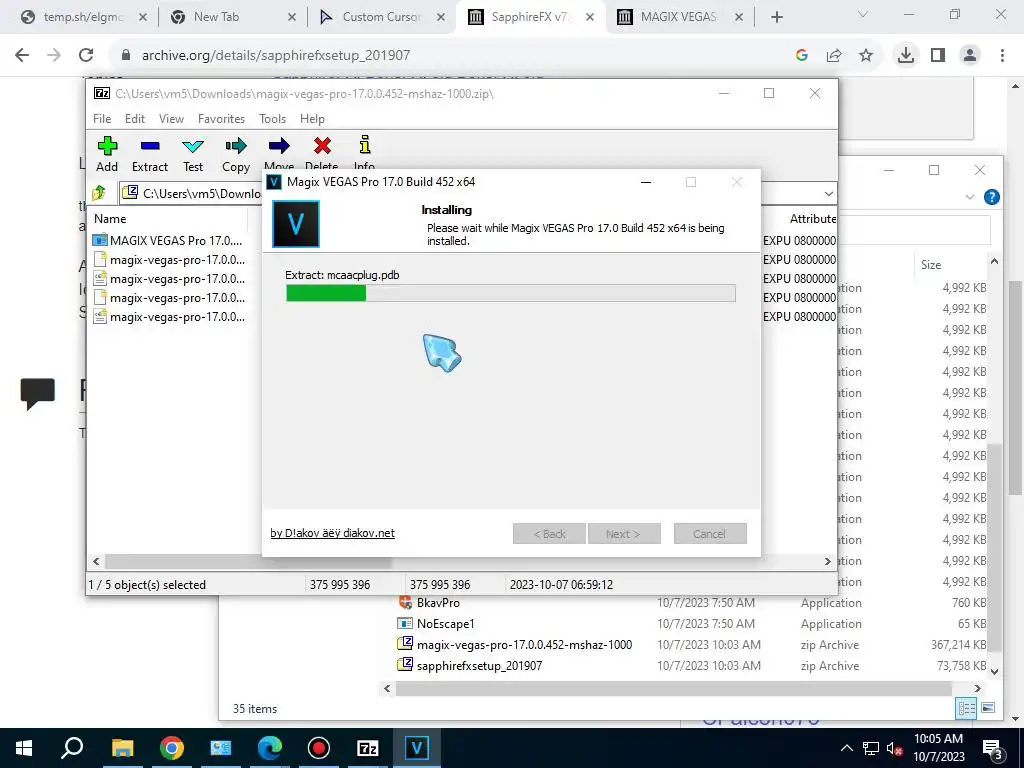The image size is (1024, 768).
Task: Open Microsoft Edge from taskbar
Action: (270, 748)
